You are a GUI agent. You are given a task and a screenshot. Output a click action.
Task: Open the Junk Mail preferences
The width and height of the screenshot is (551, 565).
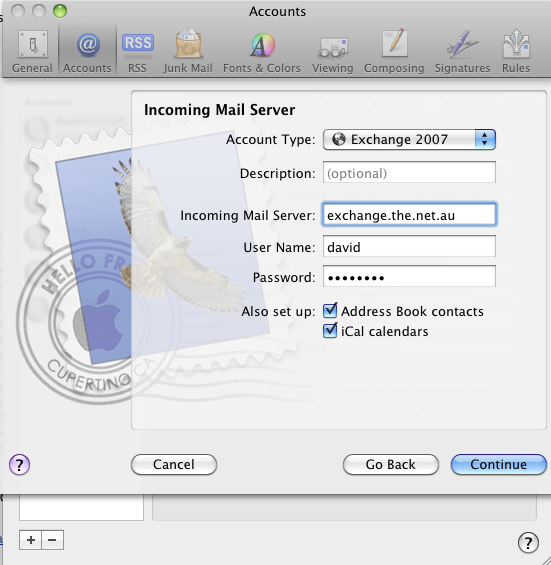tap(188, 51)
